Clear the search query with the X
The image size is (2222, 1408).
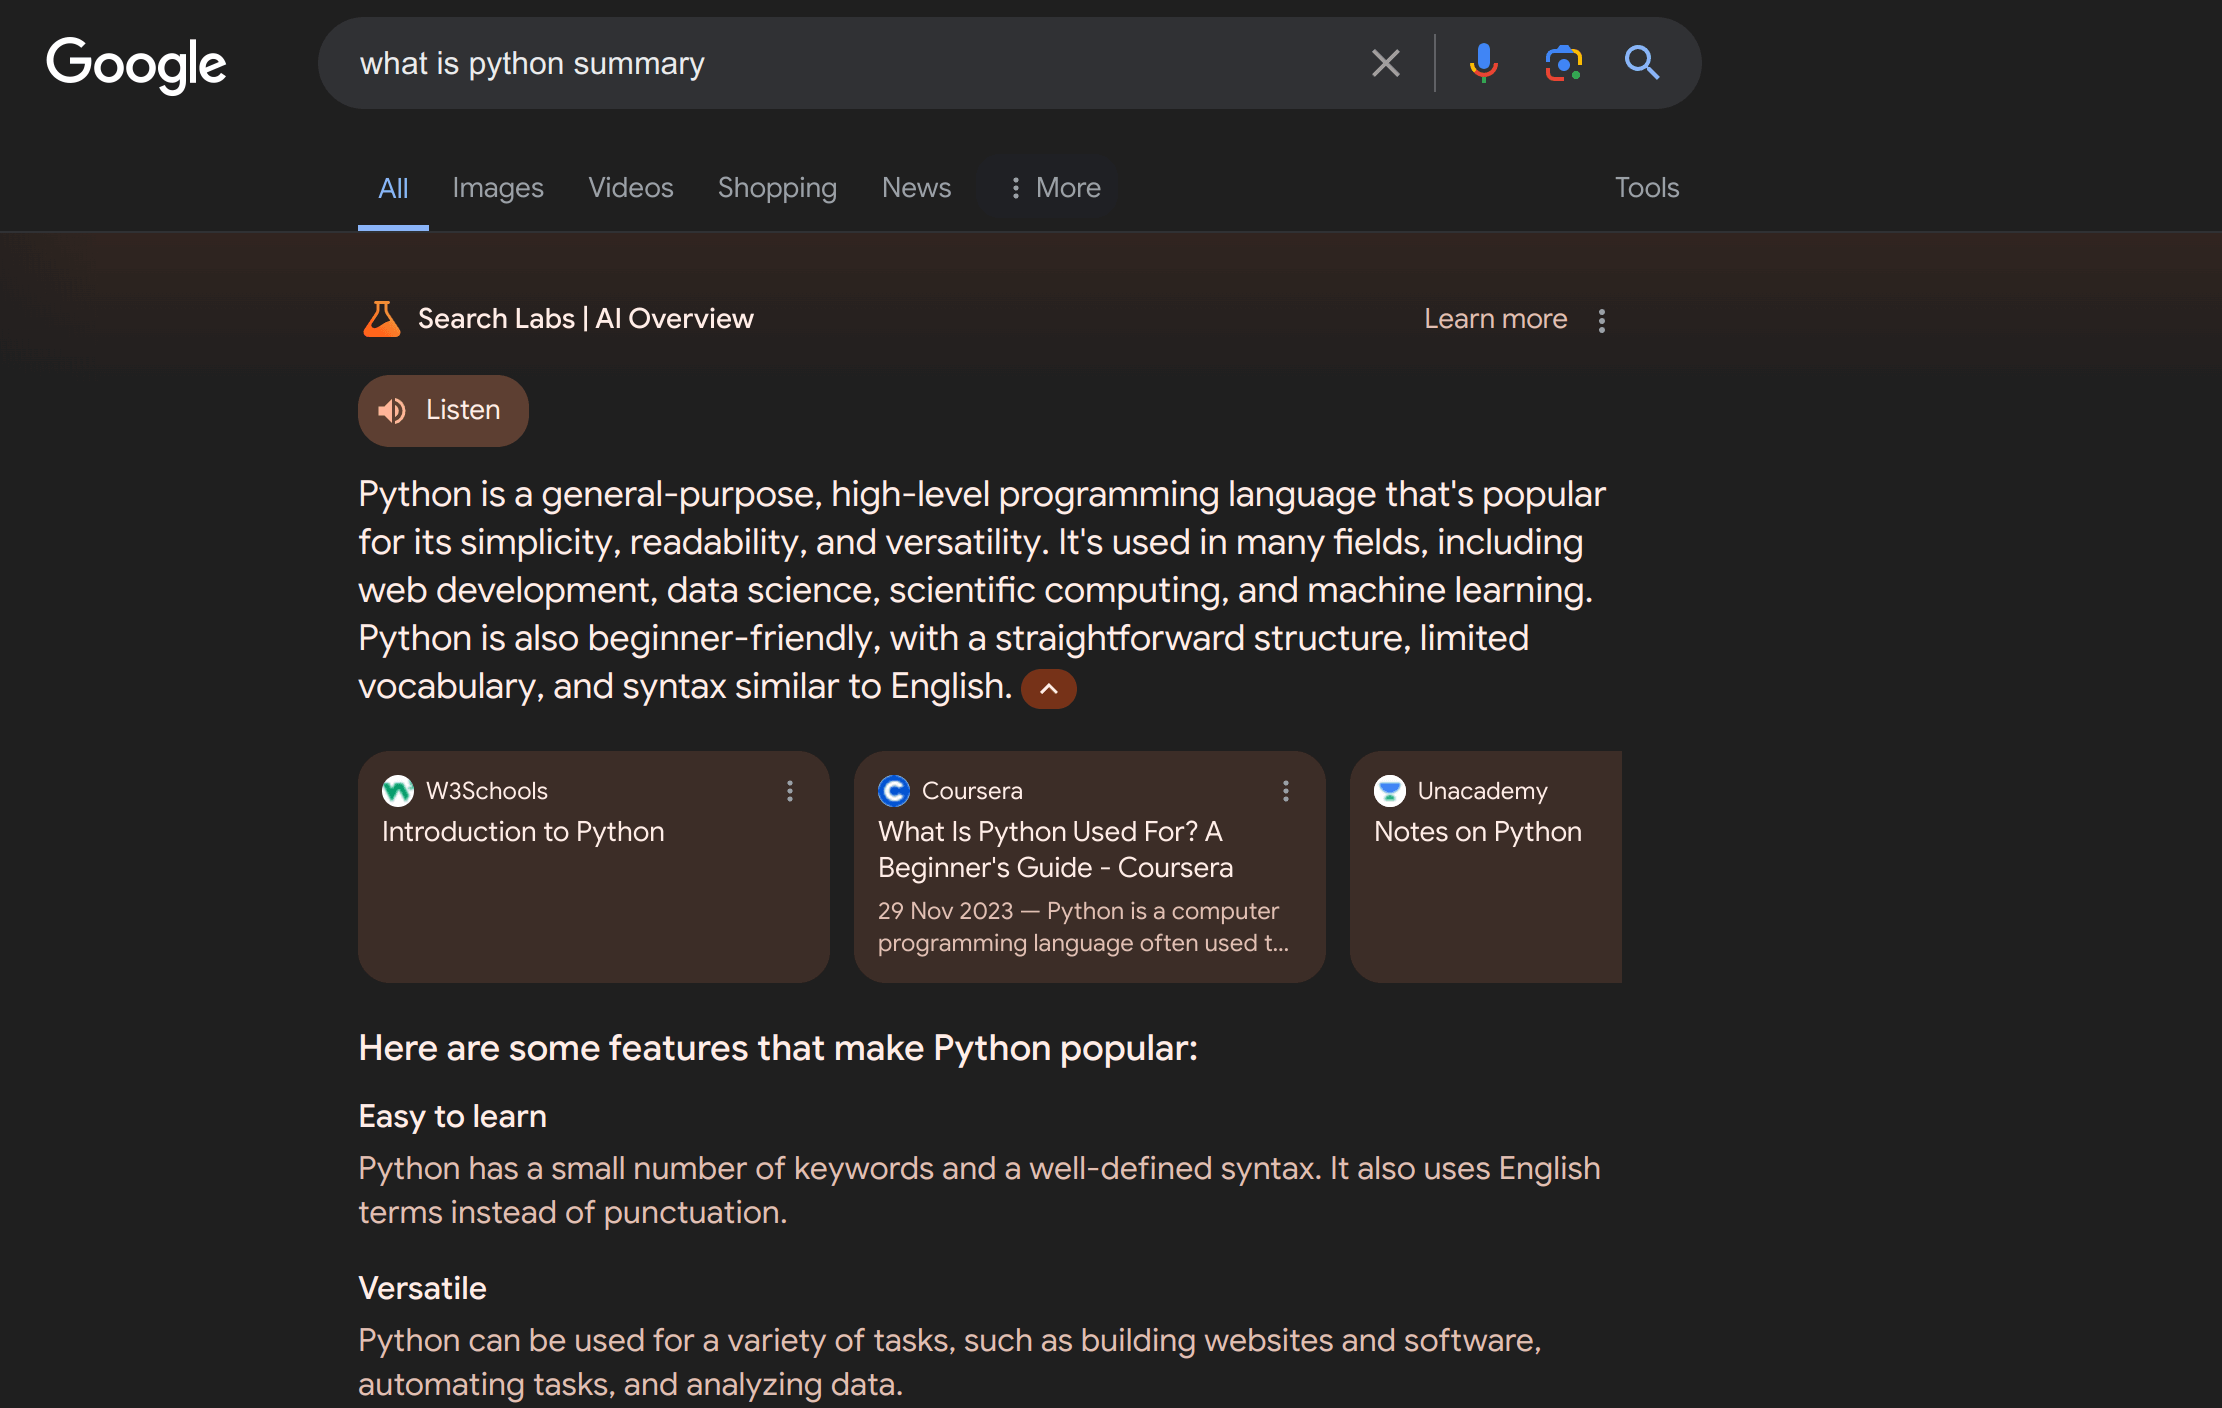click(1385, 63)
